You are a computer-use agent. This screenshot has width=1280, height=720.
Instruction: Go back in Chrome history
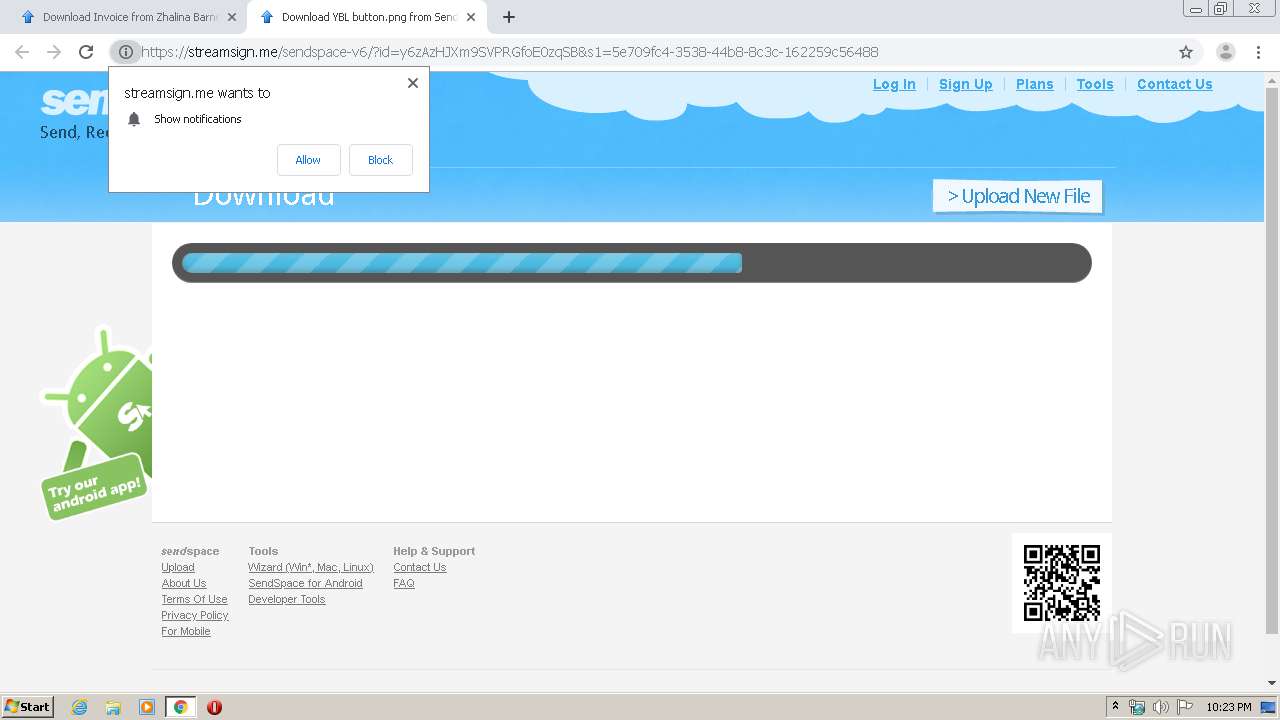(x=22, y=52)
